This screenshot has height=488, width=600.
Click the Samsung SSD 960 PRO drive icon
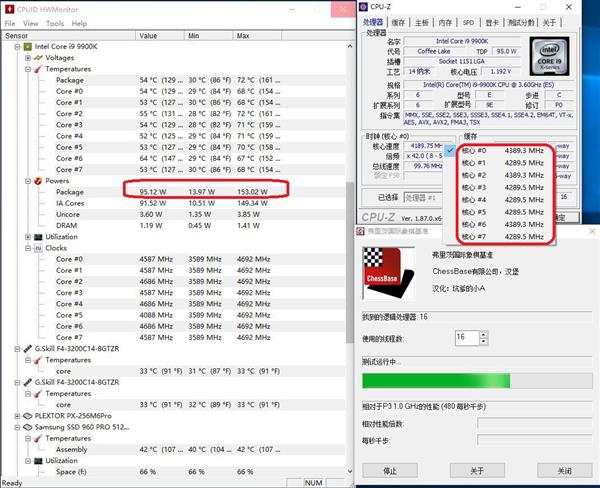(x=27, y=427)
